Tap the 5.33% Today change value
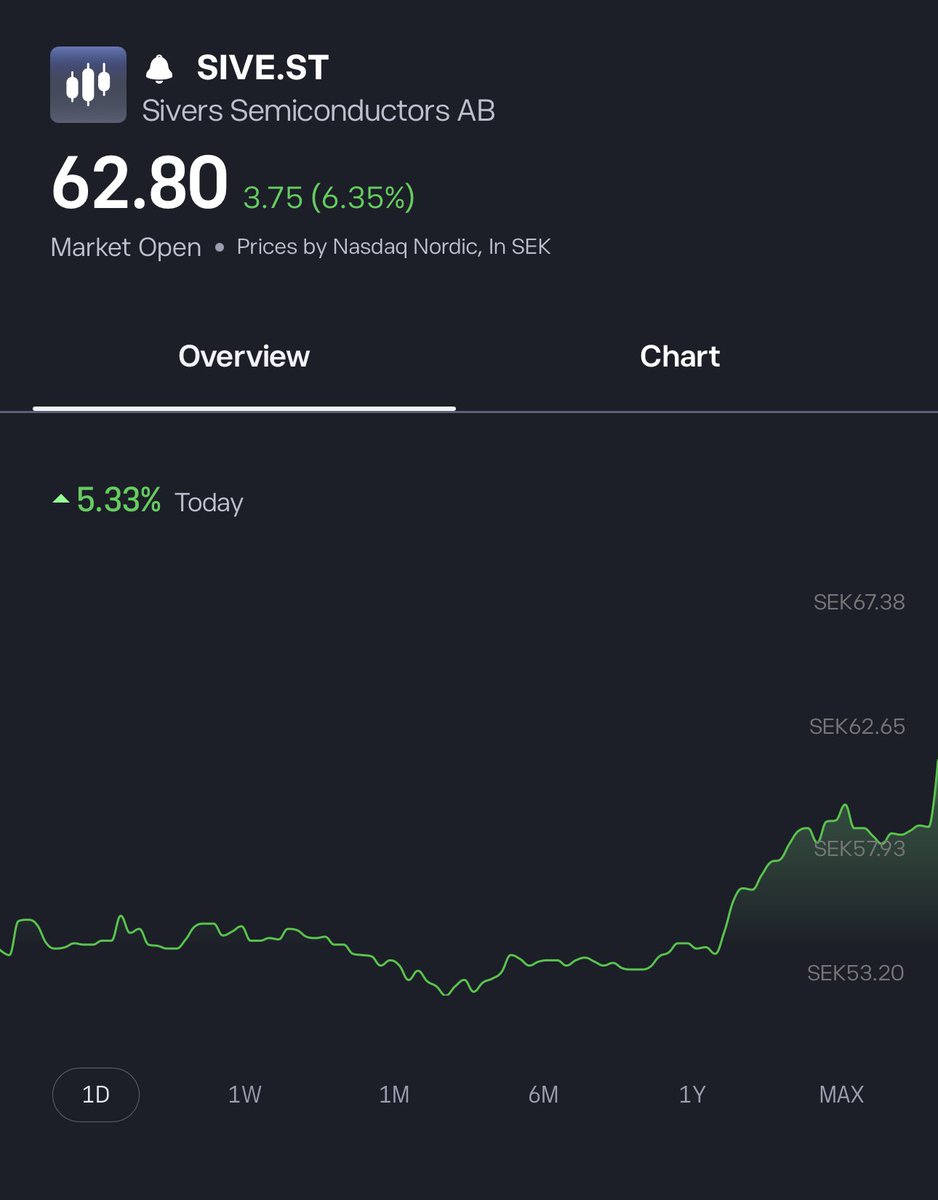 click(x=119, y=501)
